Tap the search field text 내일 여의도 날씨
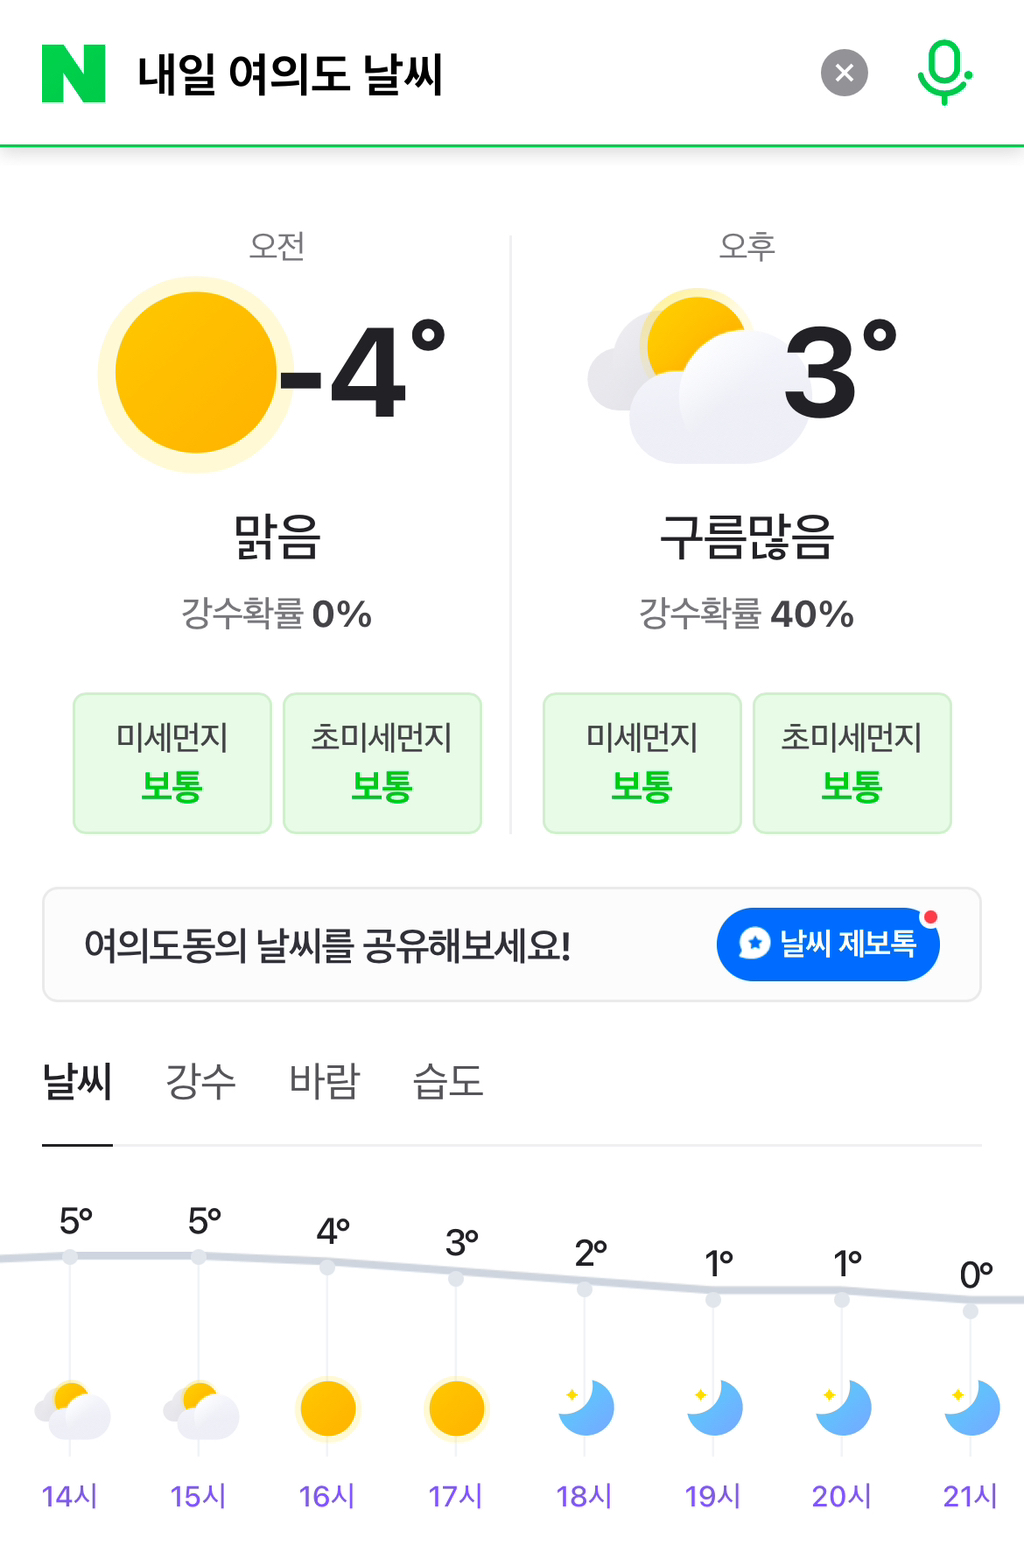The width and height of the screenshot is (1024, 1559). pyautogui.click(x=290, y=74)
